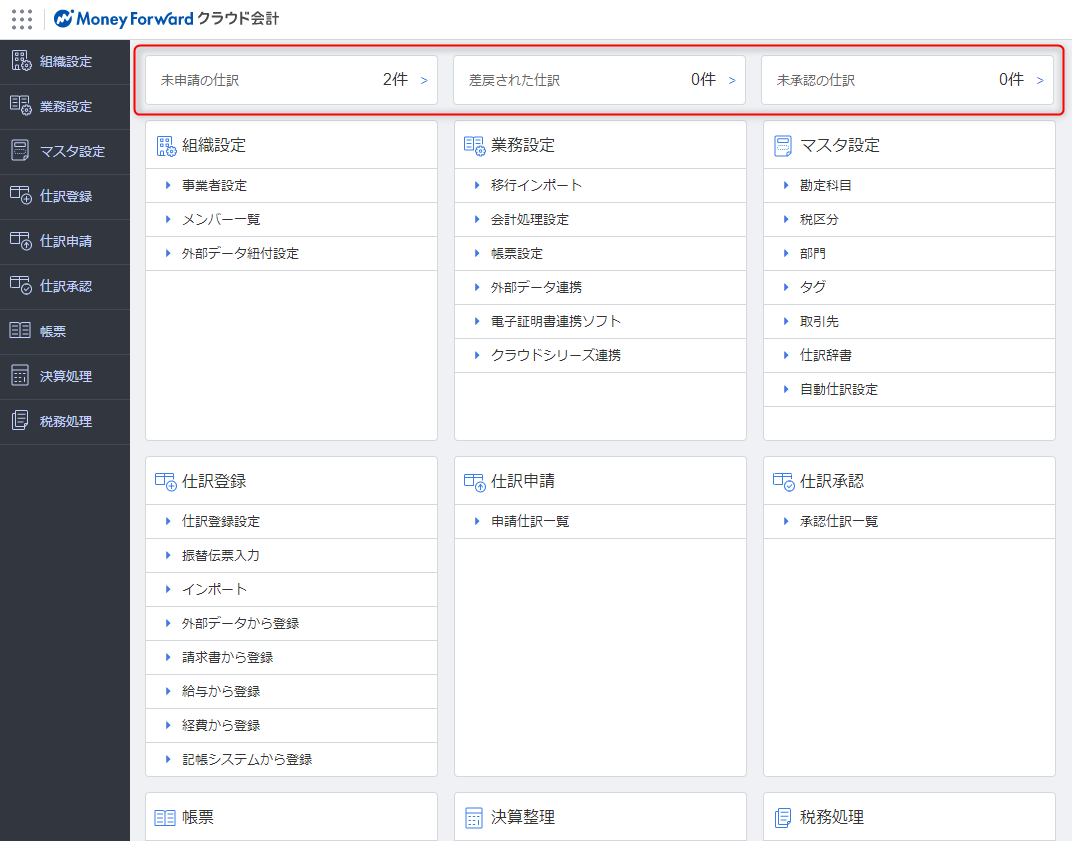This screenshot has height=841, width=1072.
Task: Click the arrow beside 仕訳登録設定
Action: [x=168, y=521]
